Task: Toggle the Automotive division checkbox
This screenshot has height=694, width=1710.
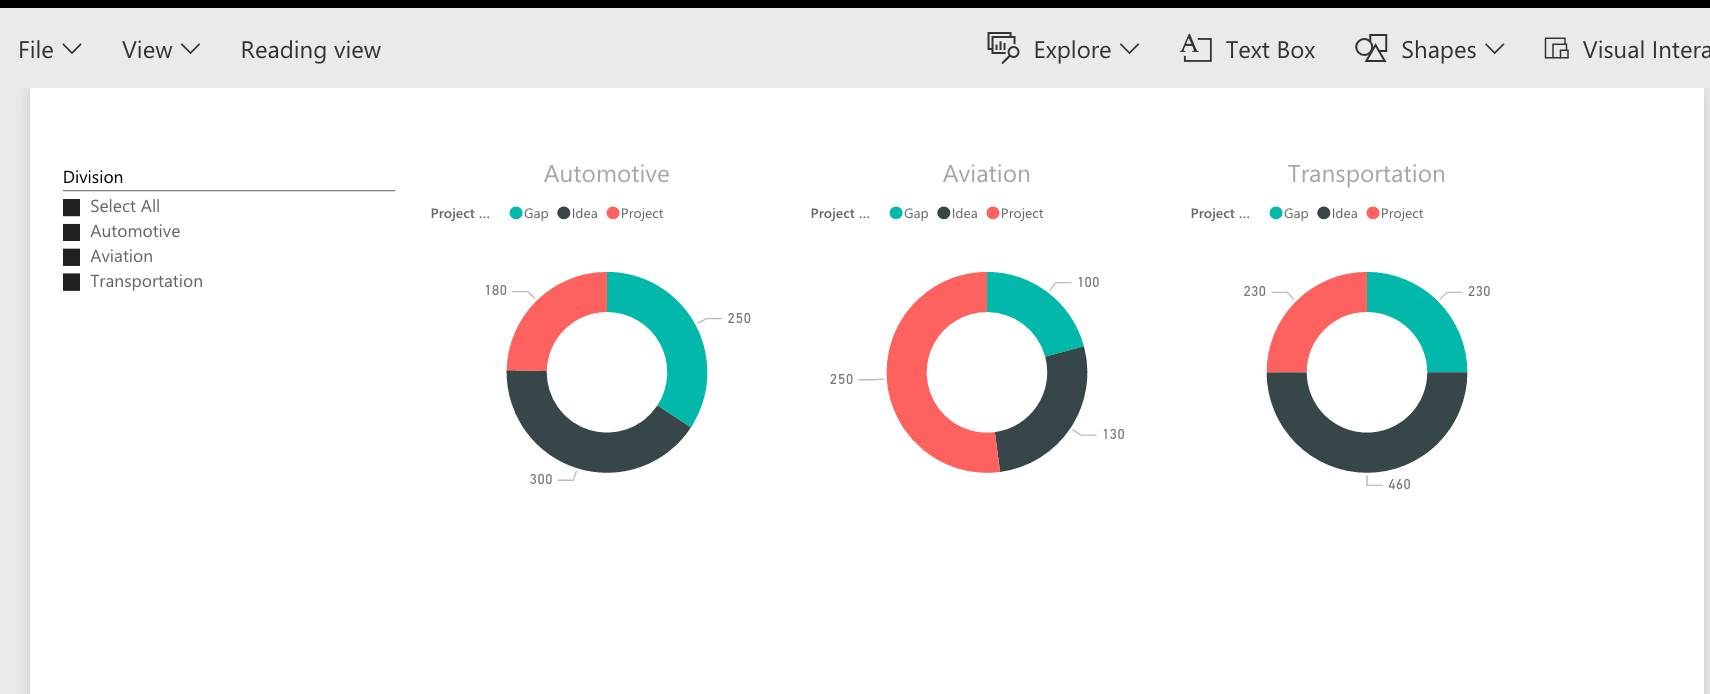Action: coord(71,232)
